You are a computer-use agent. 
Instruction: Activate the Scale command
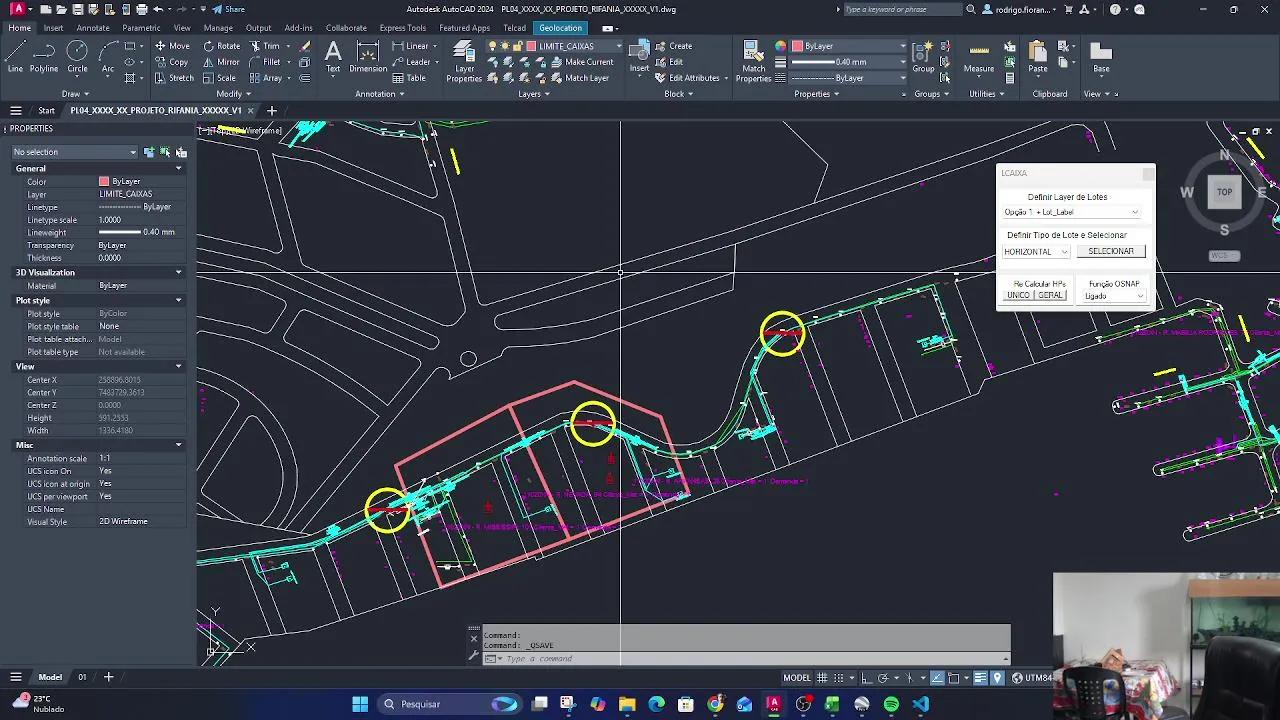(x=219, y=78)
